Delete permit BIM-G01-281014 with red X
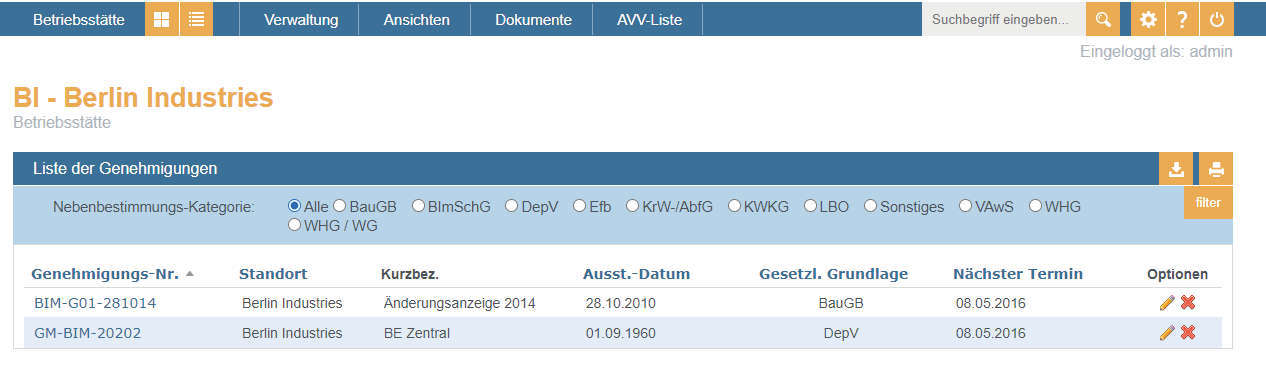This screenshot has width=1266, height=372. (1188, 303)
